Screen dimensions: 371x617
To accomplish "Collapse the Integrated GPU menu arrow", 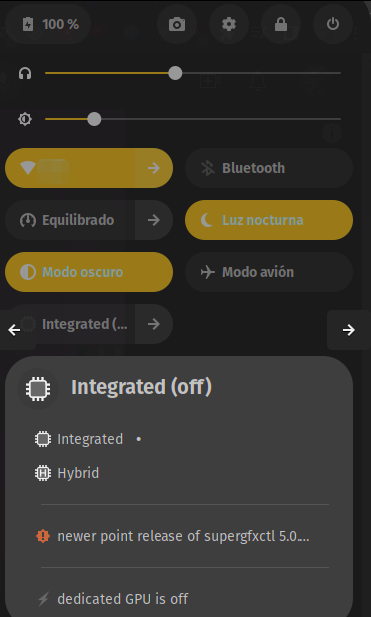I will (x=154, y=324).
